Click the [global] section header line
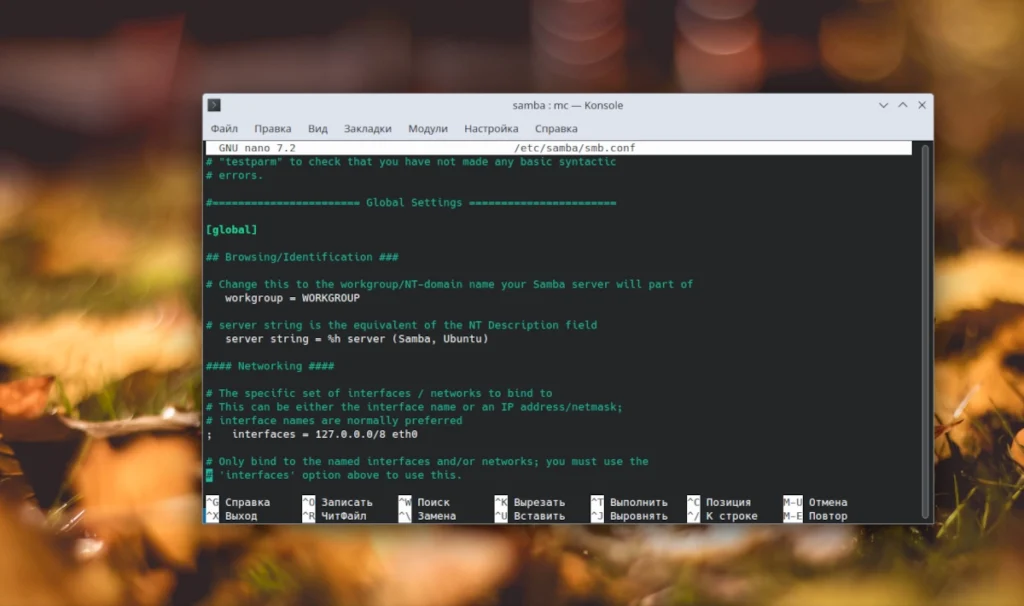The height and width of the screenshot is (606, 1024). (232, 230)
